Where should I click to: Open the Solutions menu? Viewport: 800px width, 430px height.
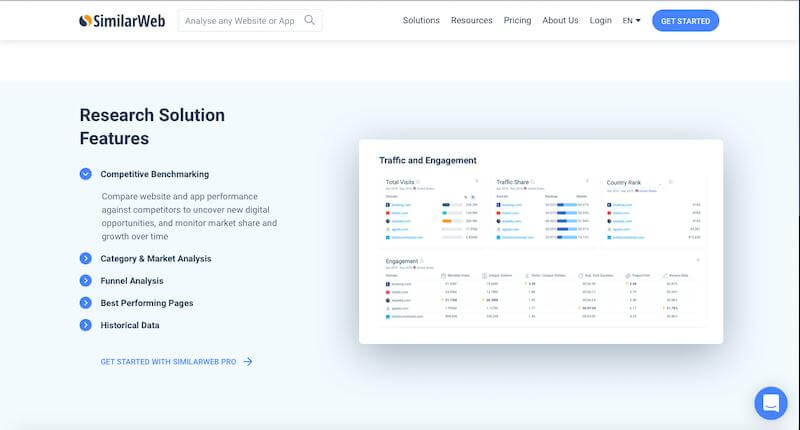click(x=421, y=20)
